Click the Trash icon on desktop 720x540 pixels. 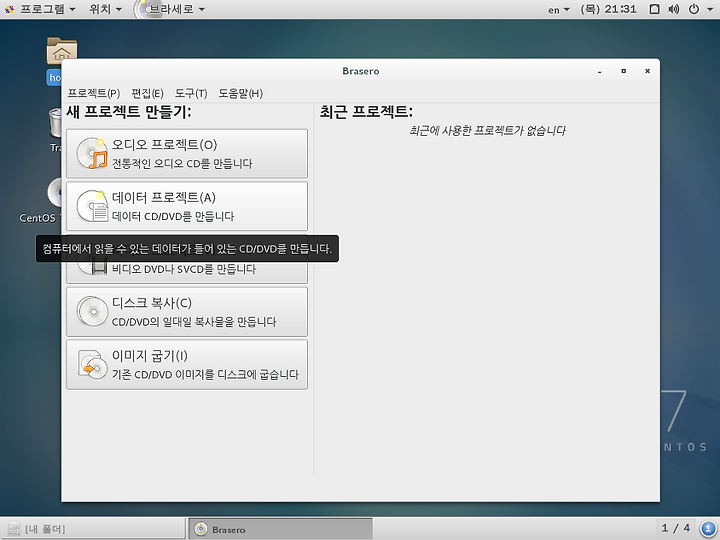(x=56, y=122)
